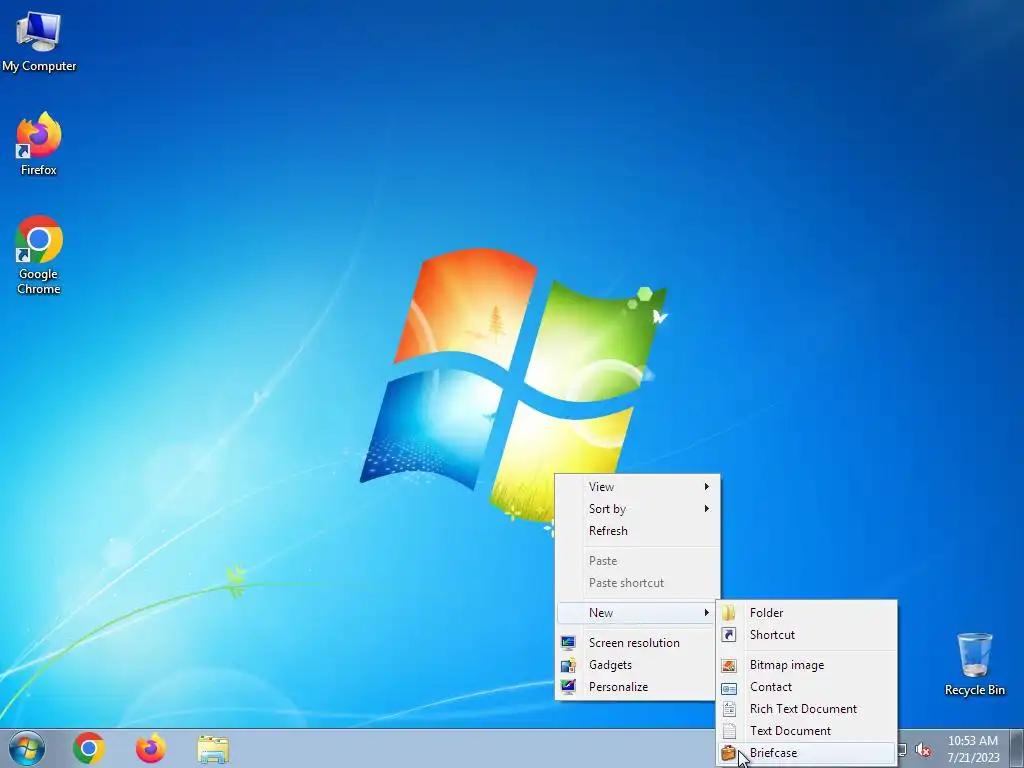
Task: Click the Rich Text Document icon
Action: point(729,709)
